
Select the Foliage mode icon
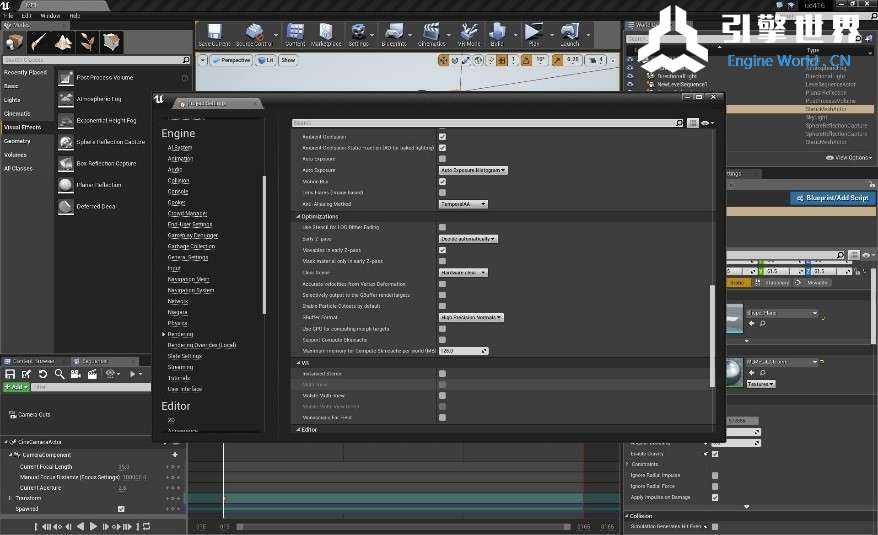coord(87,42)
